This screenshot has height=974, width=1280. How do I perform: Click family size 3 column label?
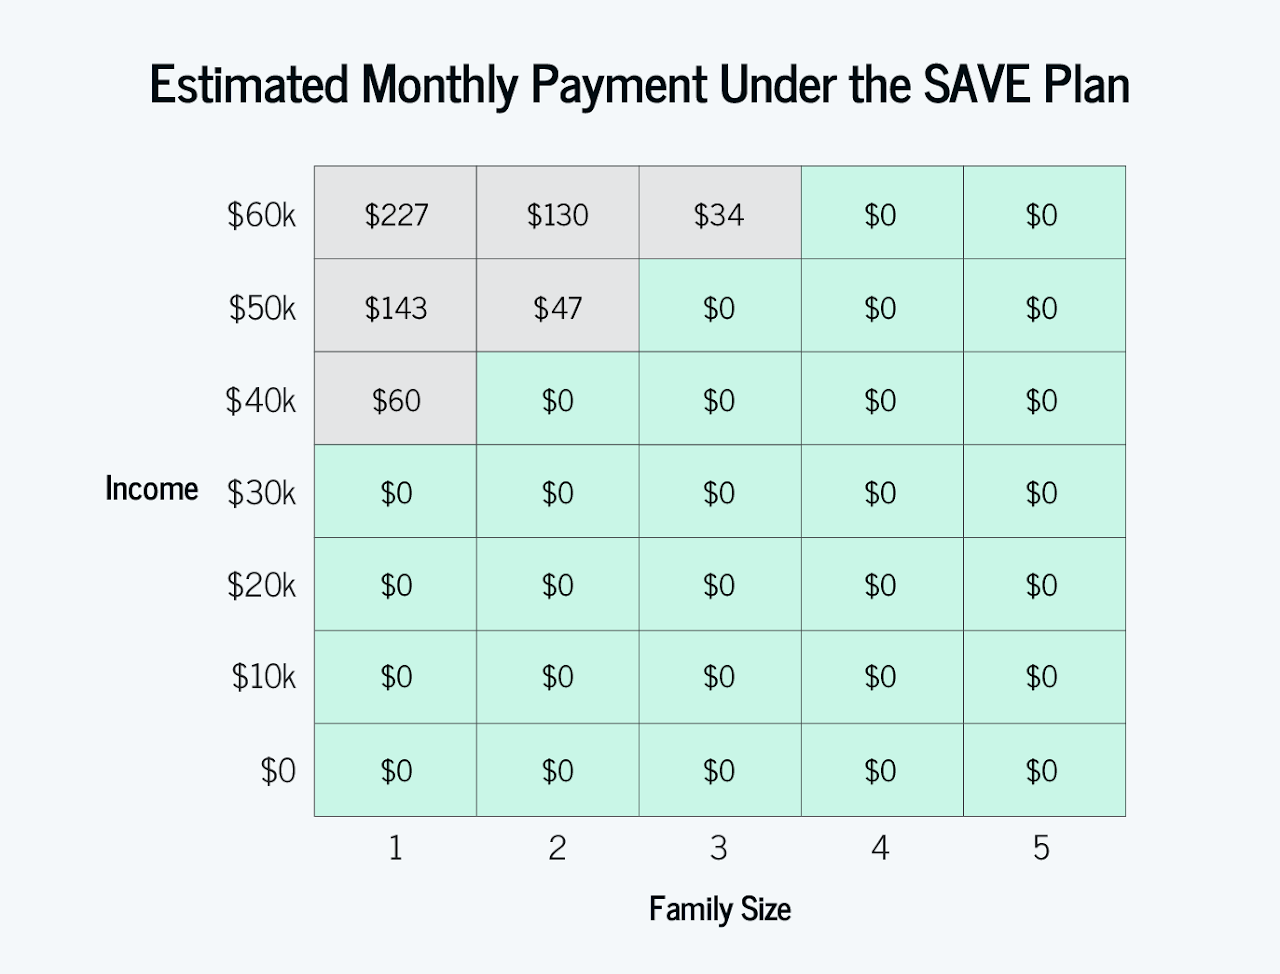point(719,848)
